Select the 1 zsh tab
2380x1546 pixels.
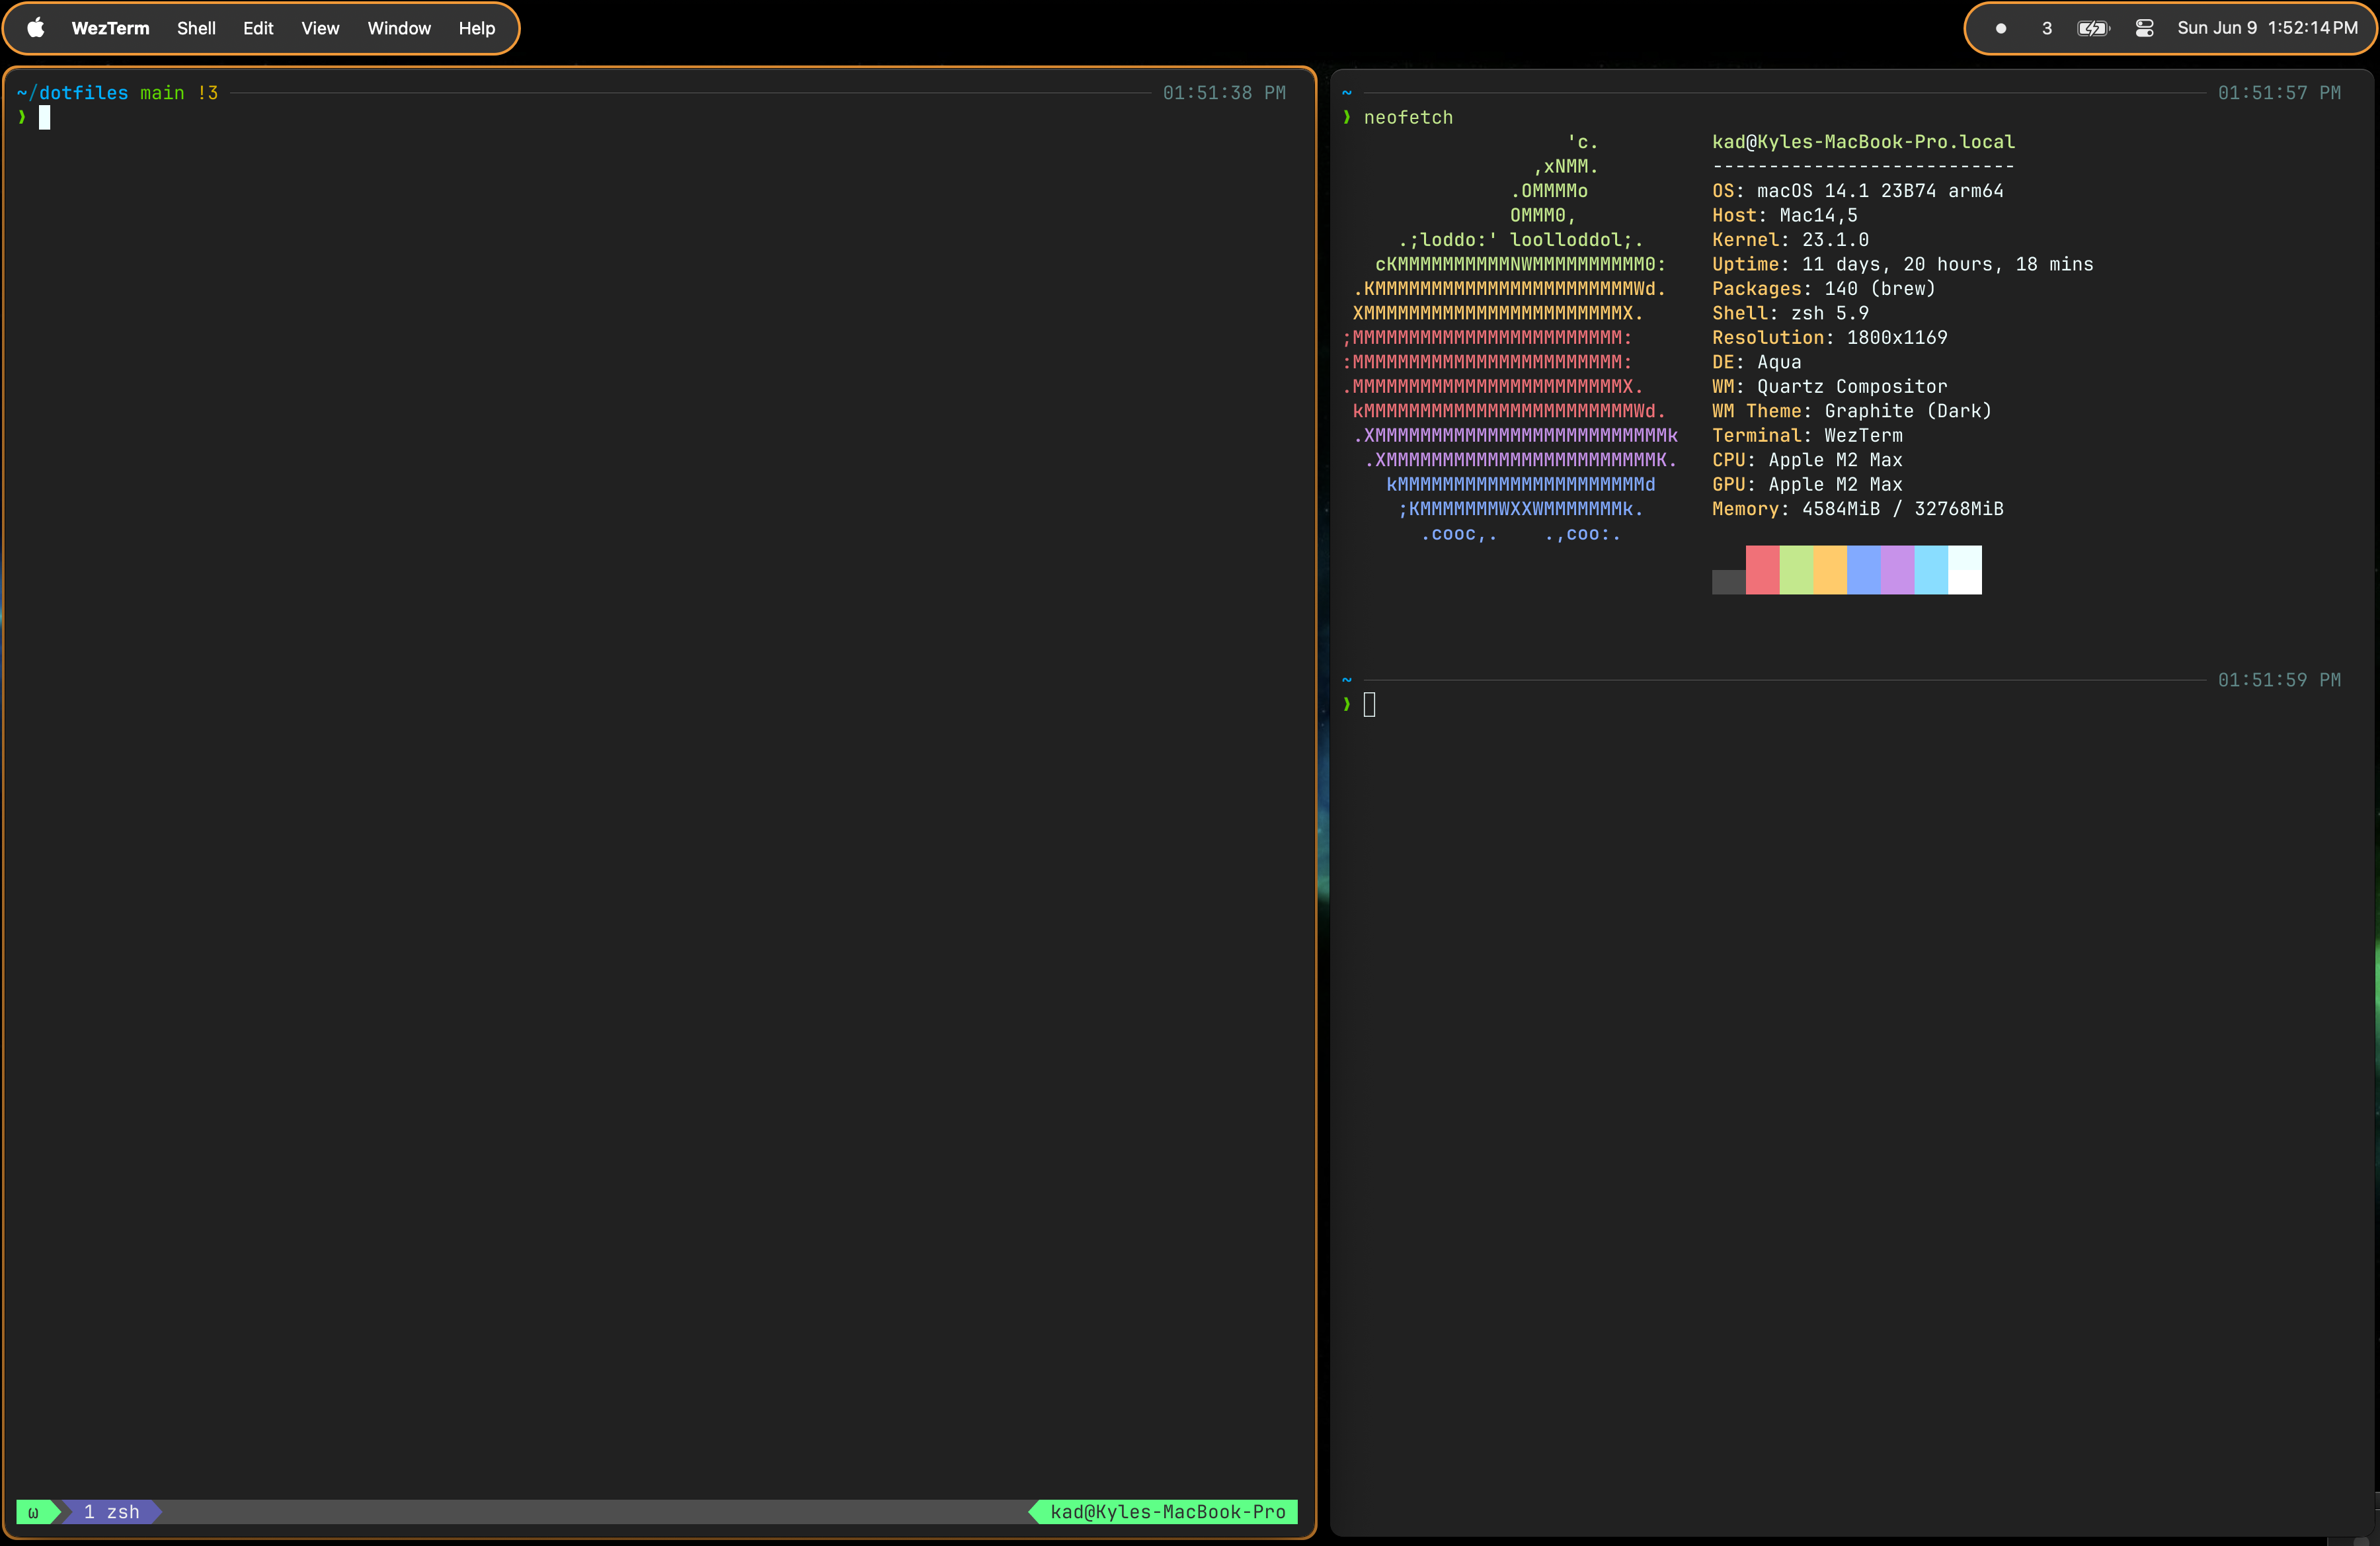point(112,1512)
